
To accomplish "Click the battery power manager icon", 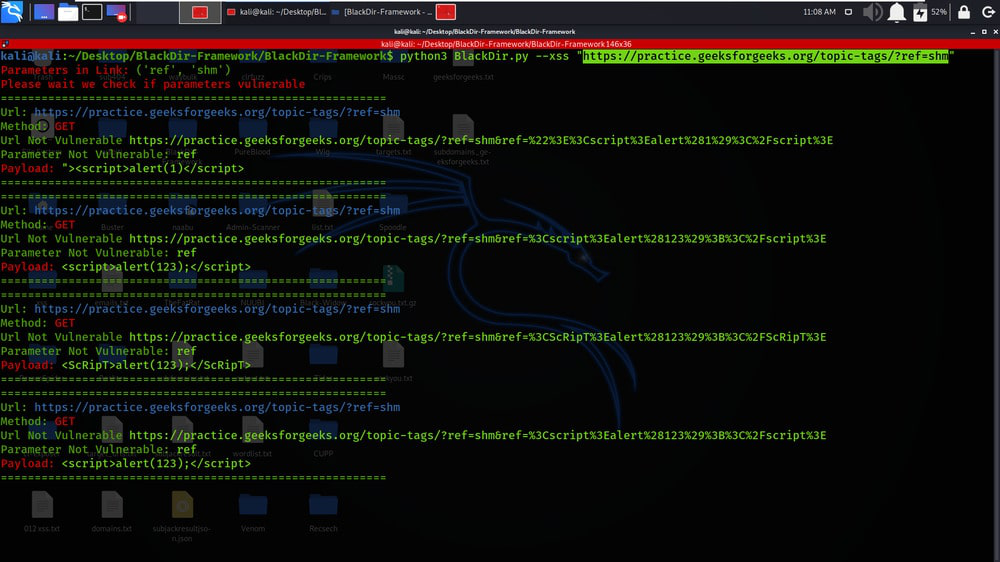I will (x=920, y=12).
